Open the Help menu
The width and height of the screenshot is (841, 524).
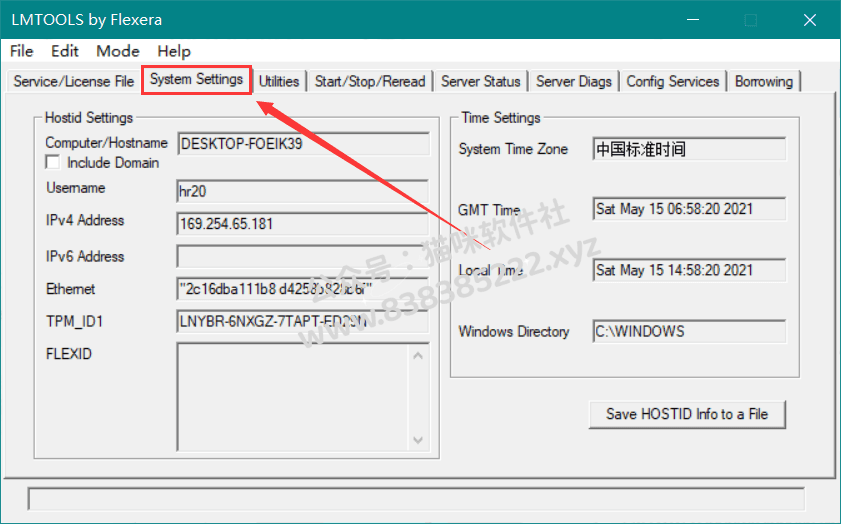(x=174, y=51)
